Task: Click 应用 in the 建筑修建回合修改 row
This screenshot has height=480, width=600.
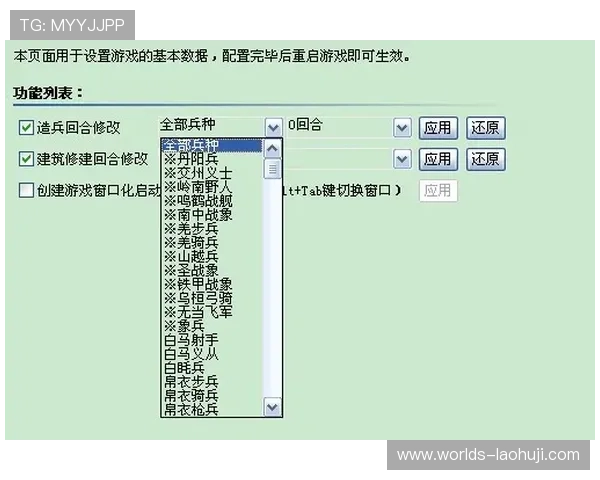Action: point(438,159)
